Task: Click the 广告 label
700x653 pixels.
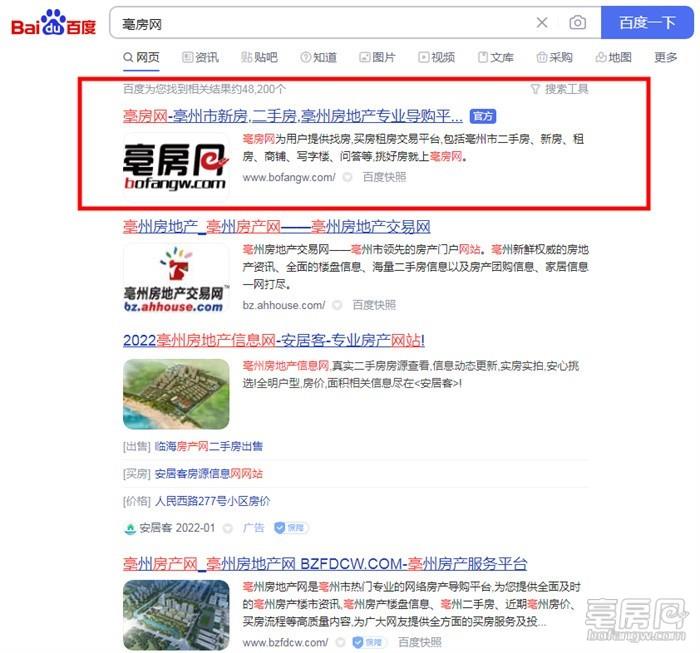Action: [254, 528]
